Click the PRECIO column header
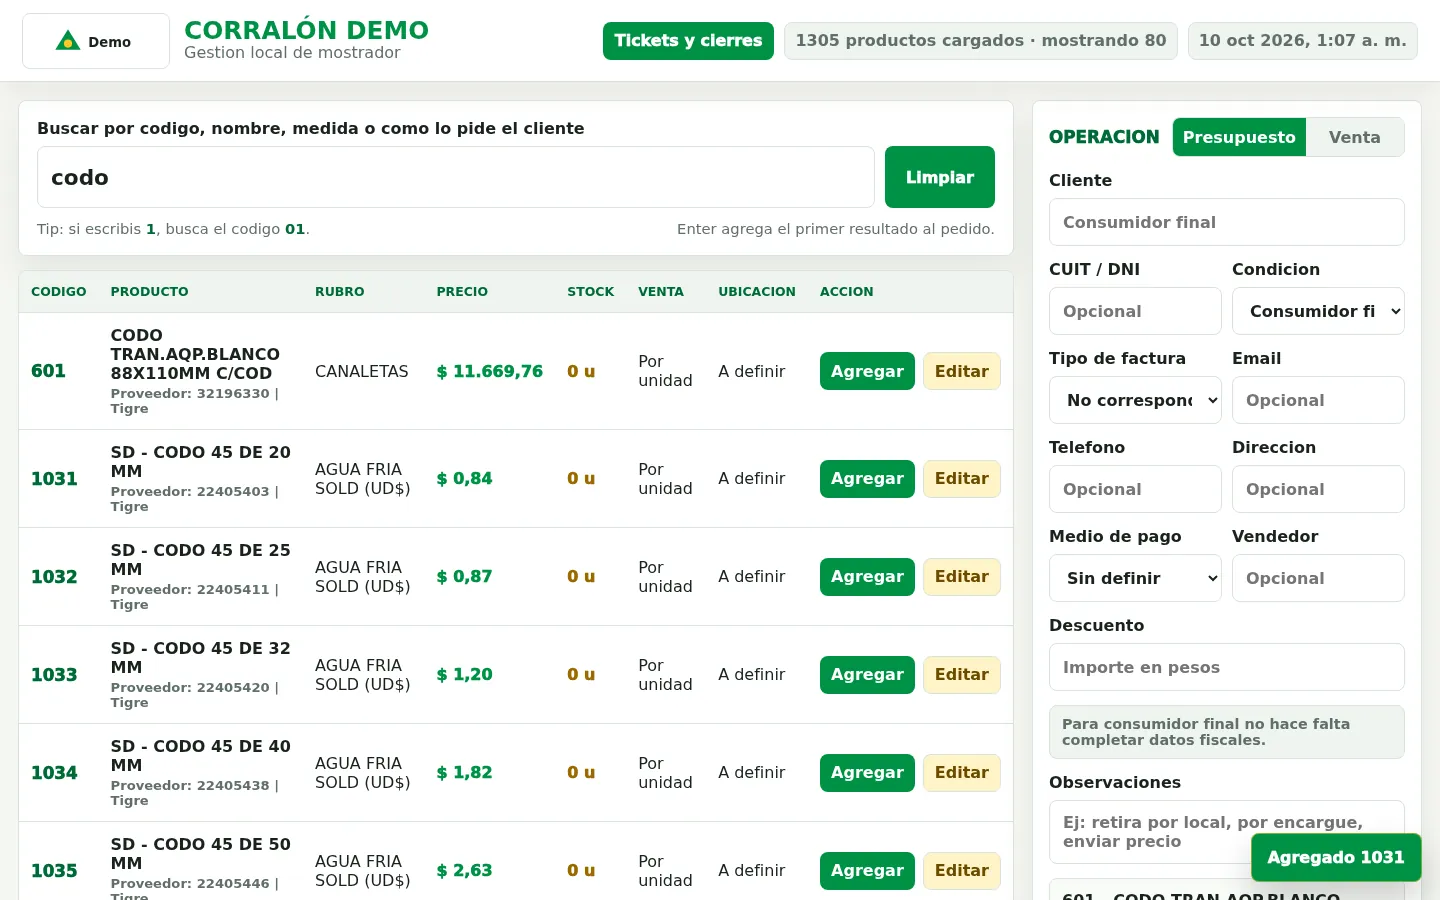 coord(462,292)
